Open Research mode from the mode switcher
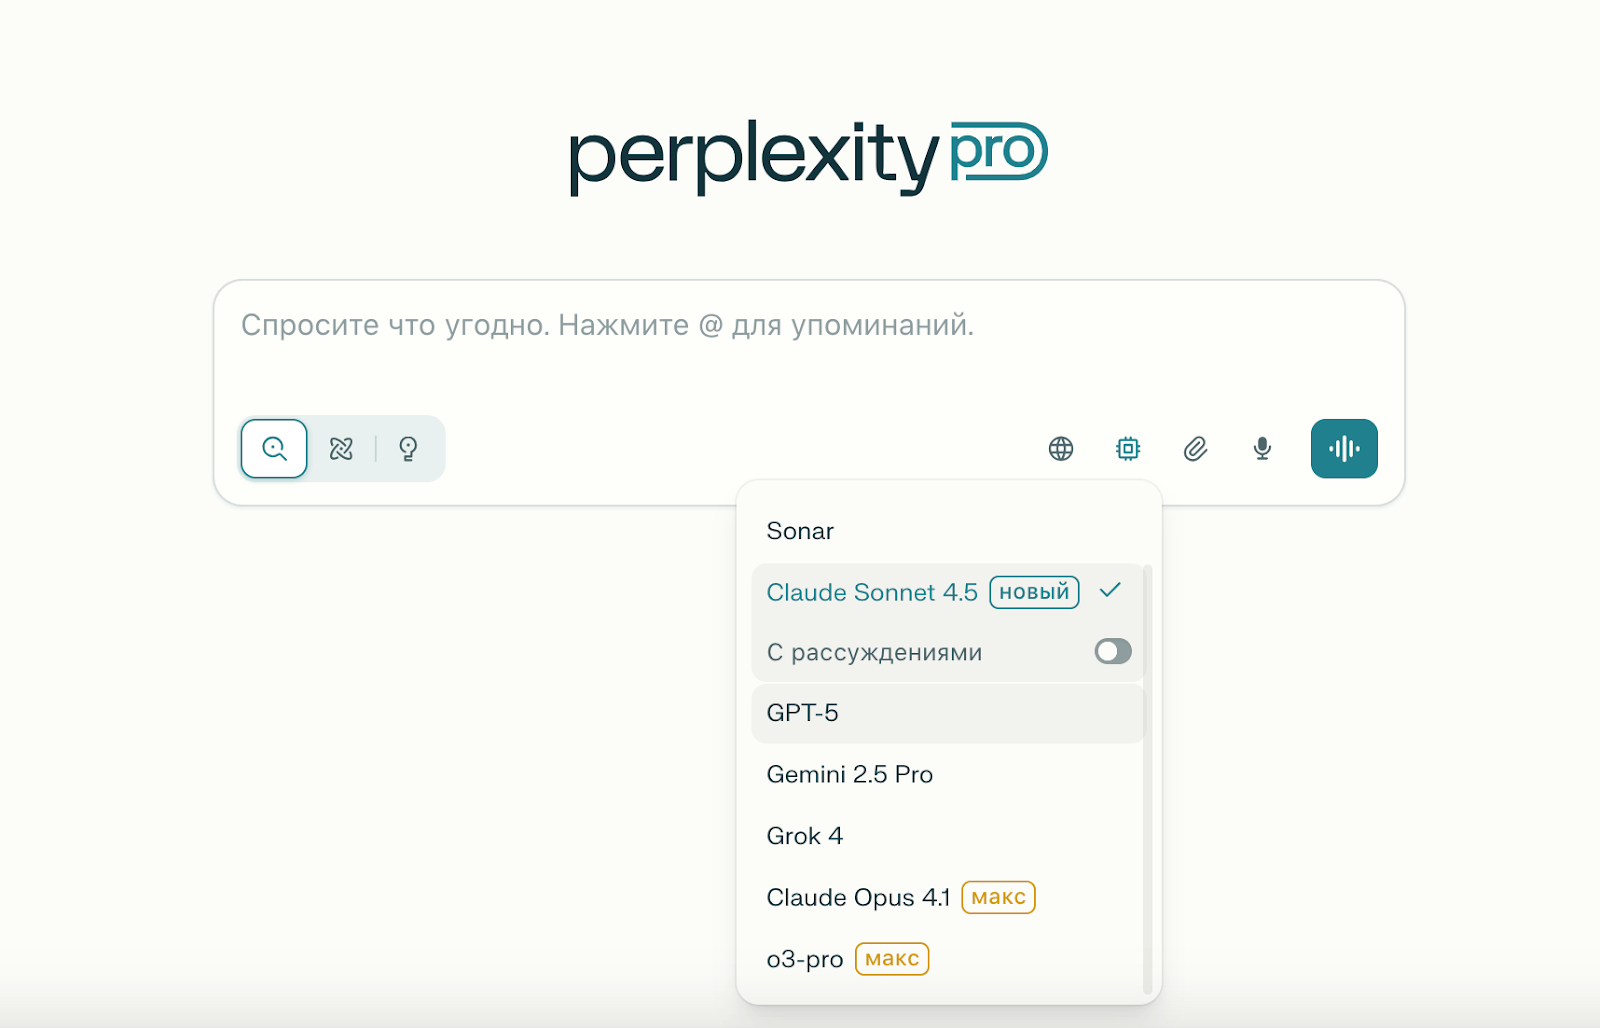This screenshot has height=1028, width=1600. pos(341,448)
